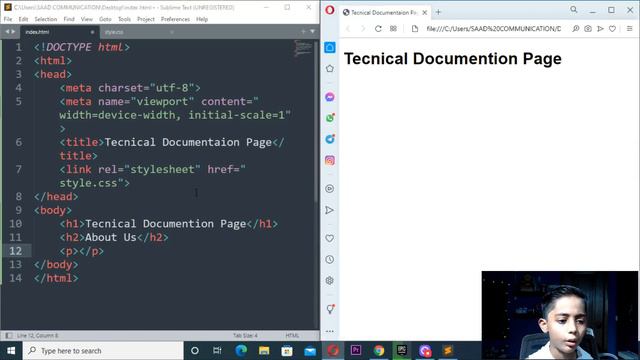
Task: Click line number 12 in the gutter
Action: [16, 251]
